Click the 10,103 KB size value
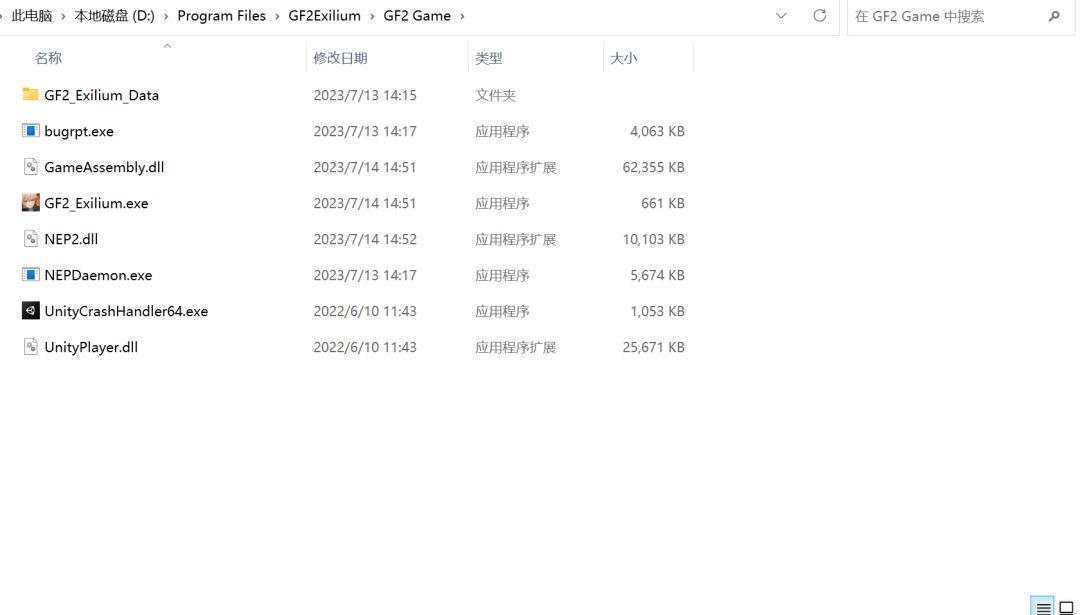1080x615 pixels. click(x=653, y=239)
